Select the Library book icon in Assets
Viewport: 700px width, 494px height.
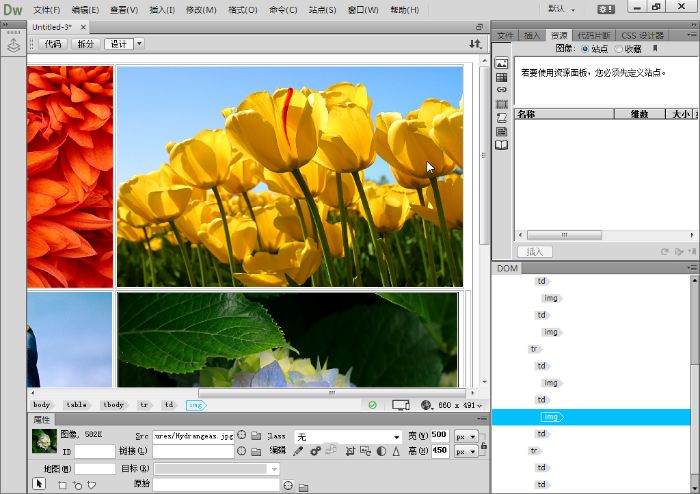502,144
